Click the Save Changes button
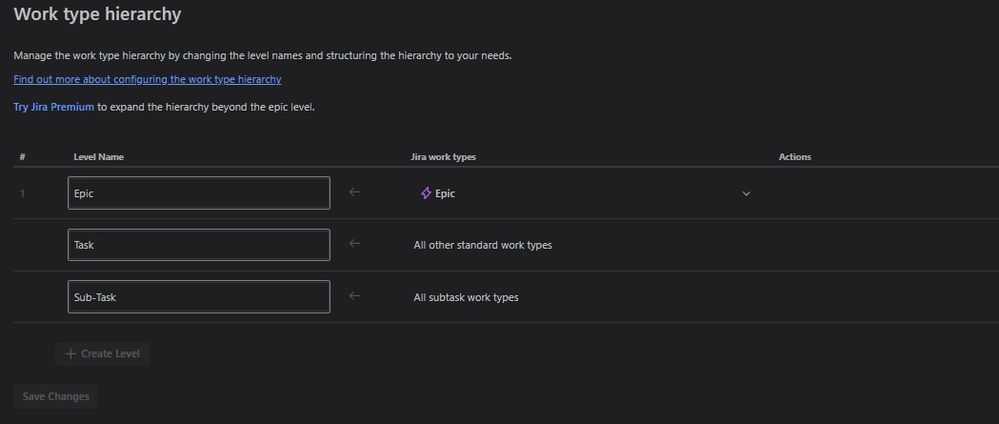999x424 pixels. click(x=55, y=397)
